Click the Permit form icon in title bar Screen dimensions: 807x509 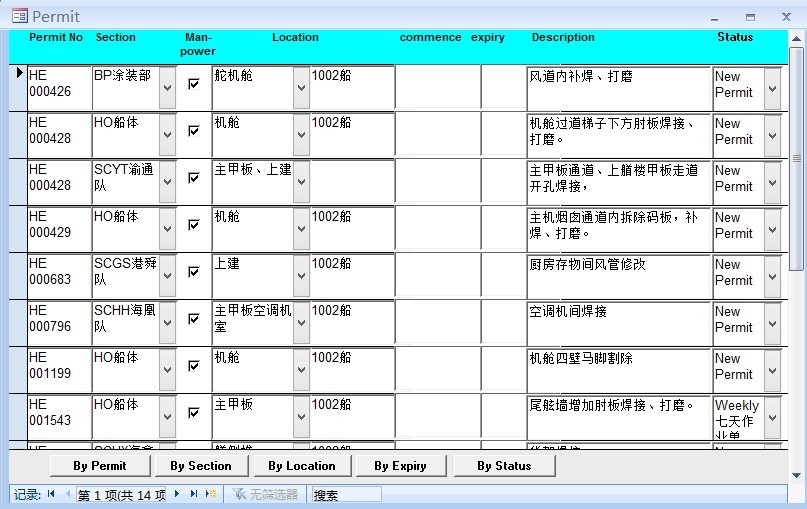tap(19, 16)
